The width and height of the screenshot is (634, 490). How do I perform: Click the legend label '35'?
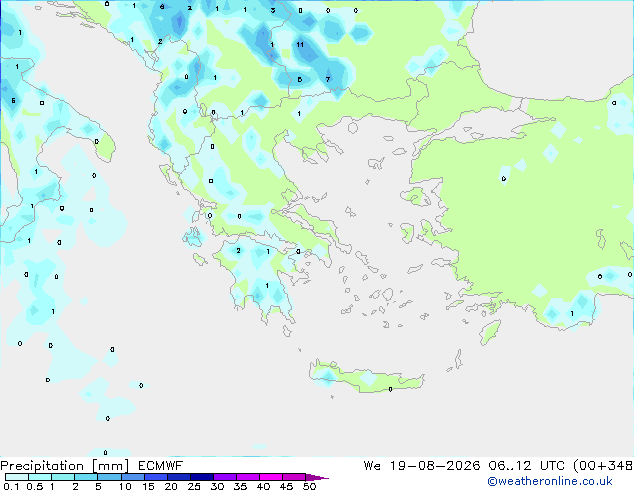(240, 486)
